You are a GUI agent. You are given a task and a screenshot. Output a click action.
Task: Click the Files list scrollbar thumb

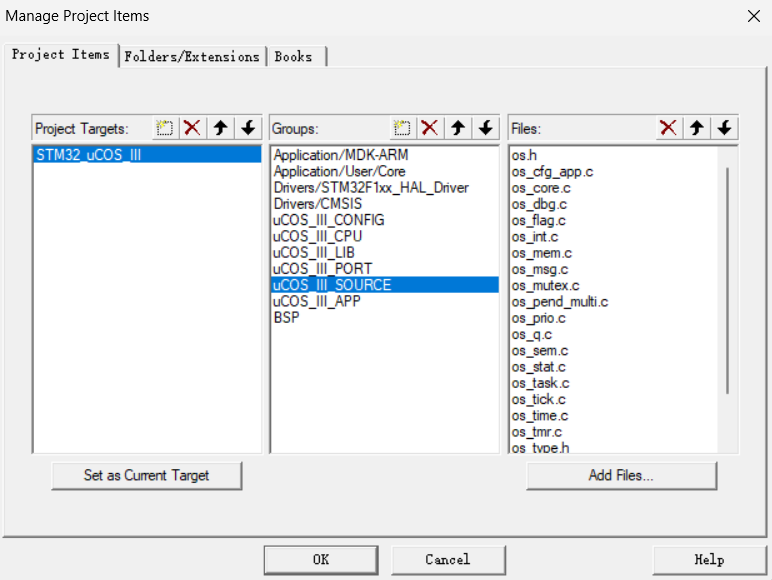pos(727,281)
